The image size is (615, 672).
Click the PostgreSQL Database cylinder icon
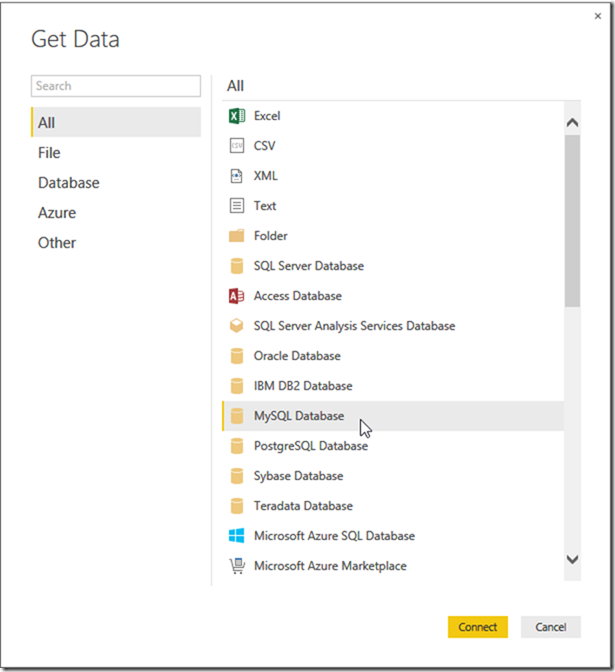point(237,446)
